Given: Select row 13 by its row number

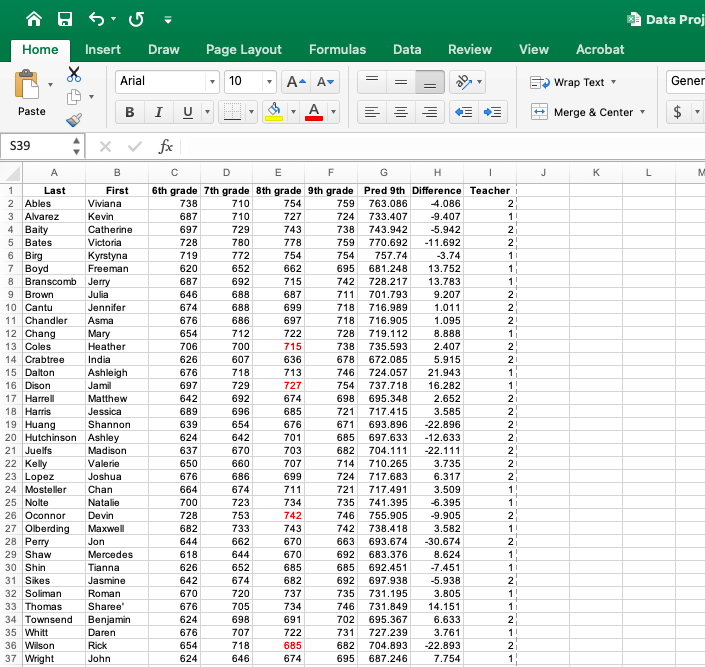Looking at the screenshot, I should (x=11, y=346).
